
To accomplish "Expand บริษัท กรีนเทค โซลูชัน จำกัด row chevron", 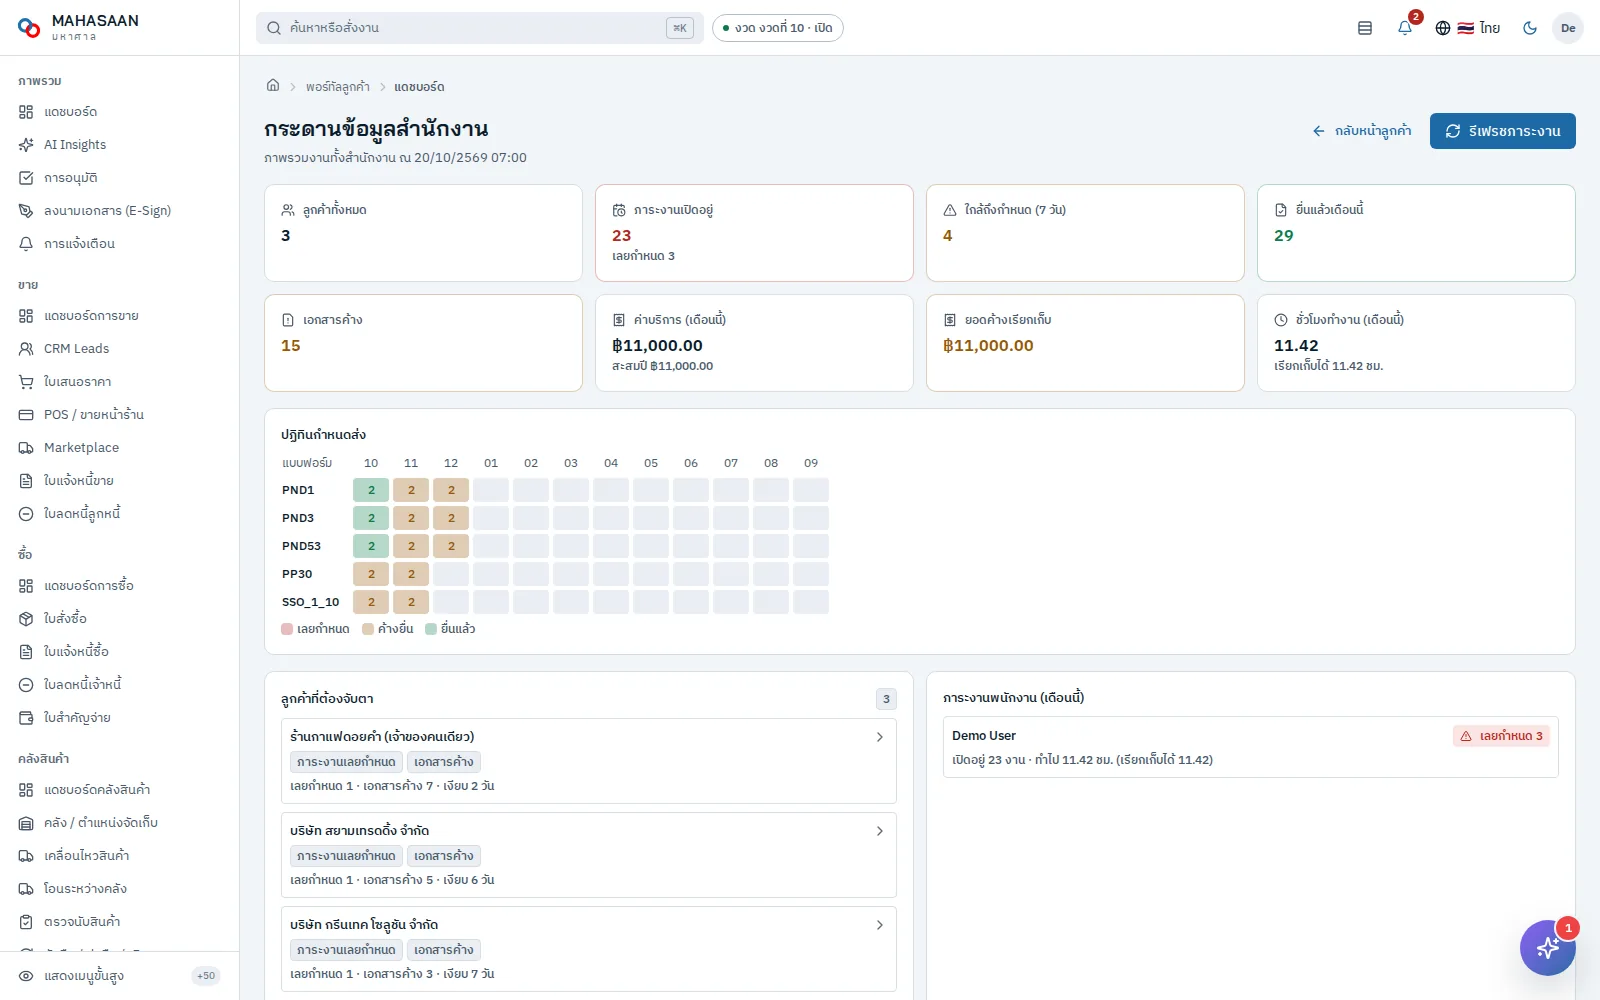I will 880,925.
